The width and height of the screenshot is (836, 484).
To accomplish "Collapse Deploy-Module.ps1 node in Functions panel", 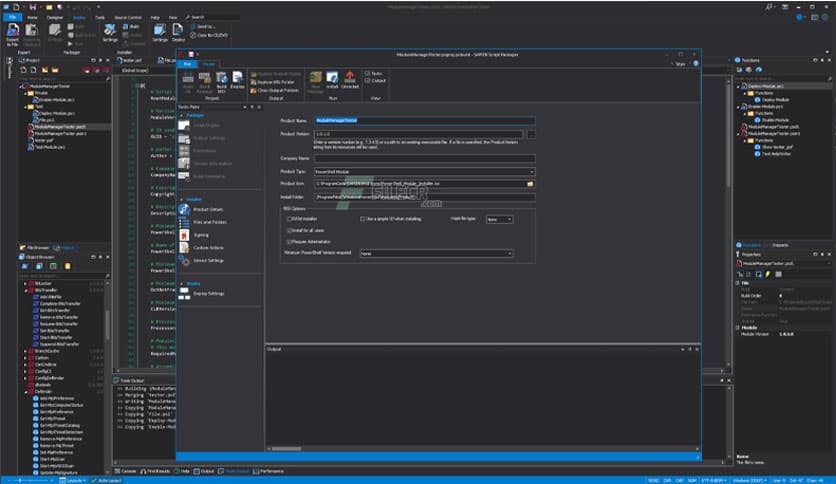I will (738, 86).
